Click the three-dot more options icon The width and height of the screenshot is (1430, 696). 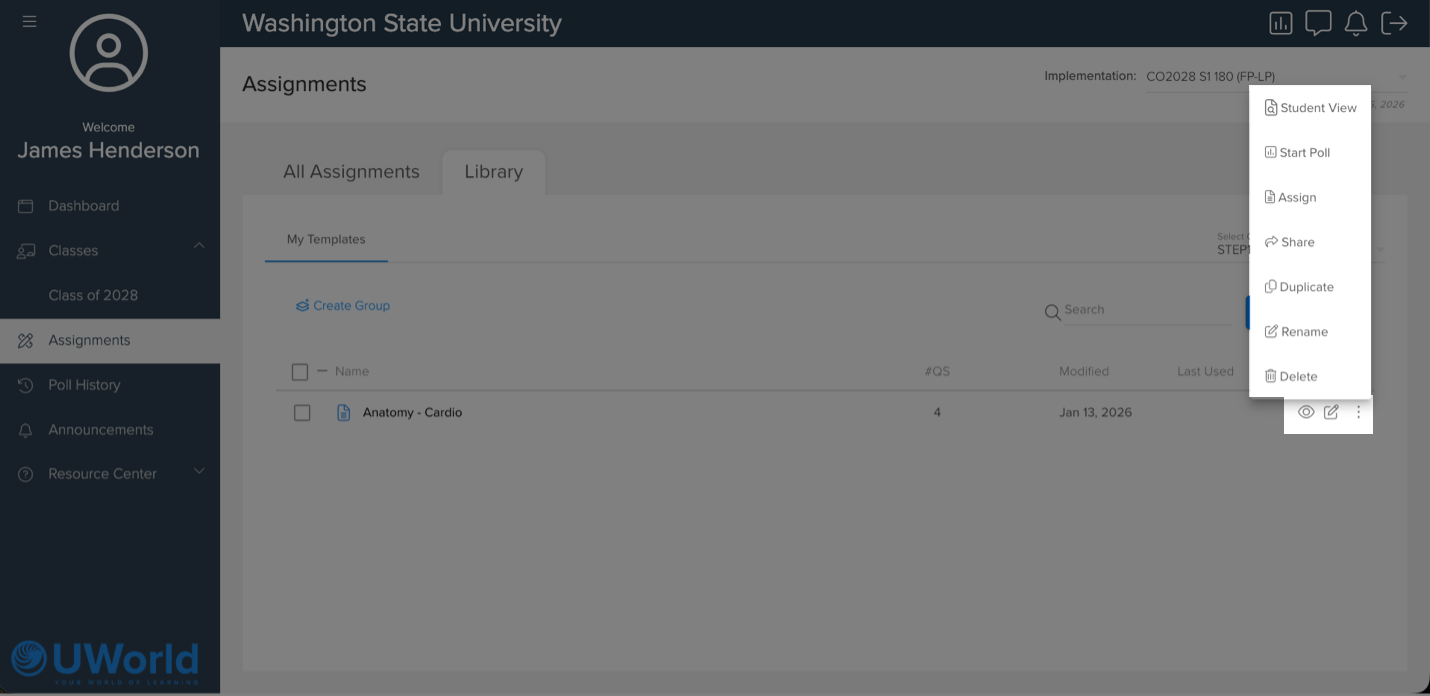[1358, 412]
